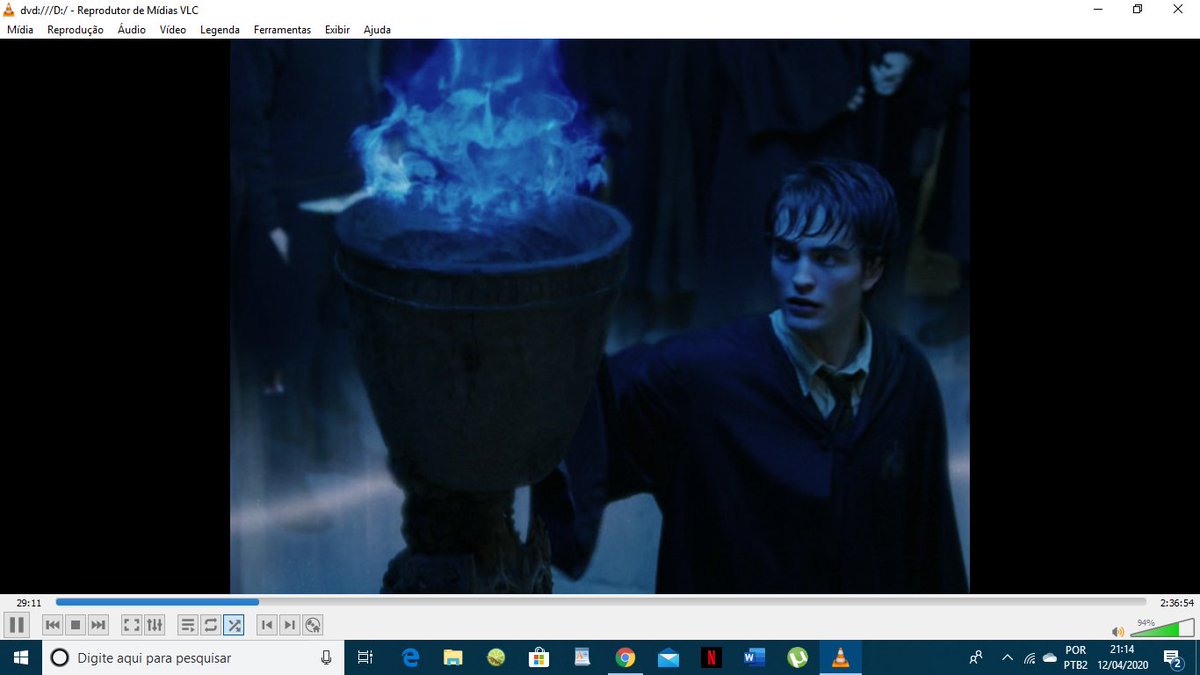Toggle the 2:36:54 total time display
1200x675 pixels.
[x=1177, y=603]
